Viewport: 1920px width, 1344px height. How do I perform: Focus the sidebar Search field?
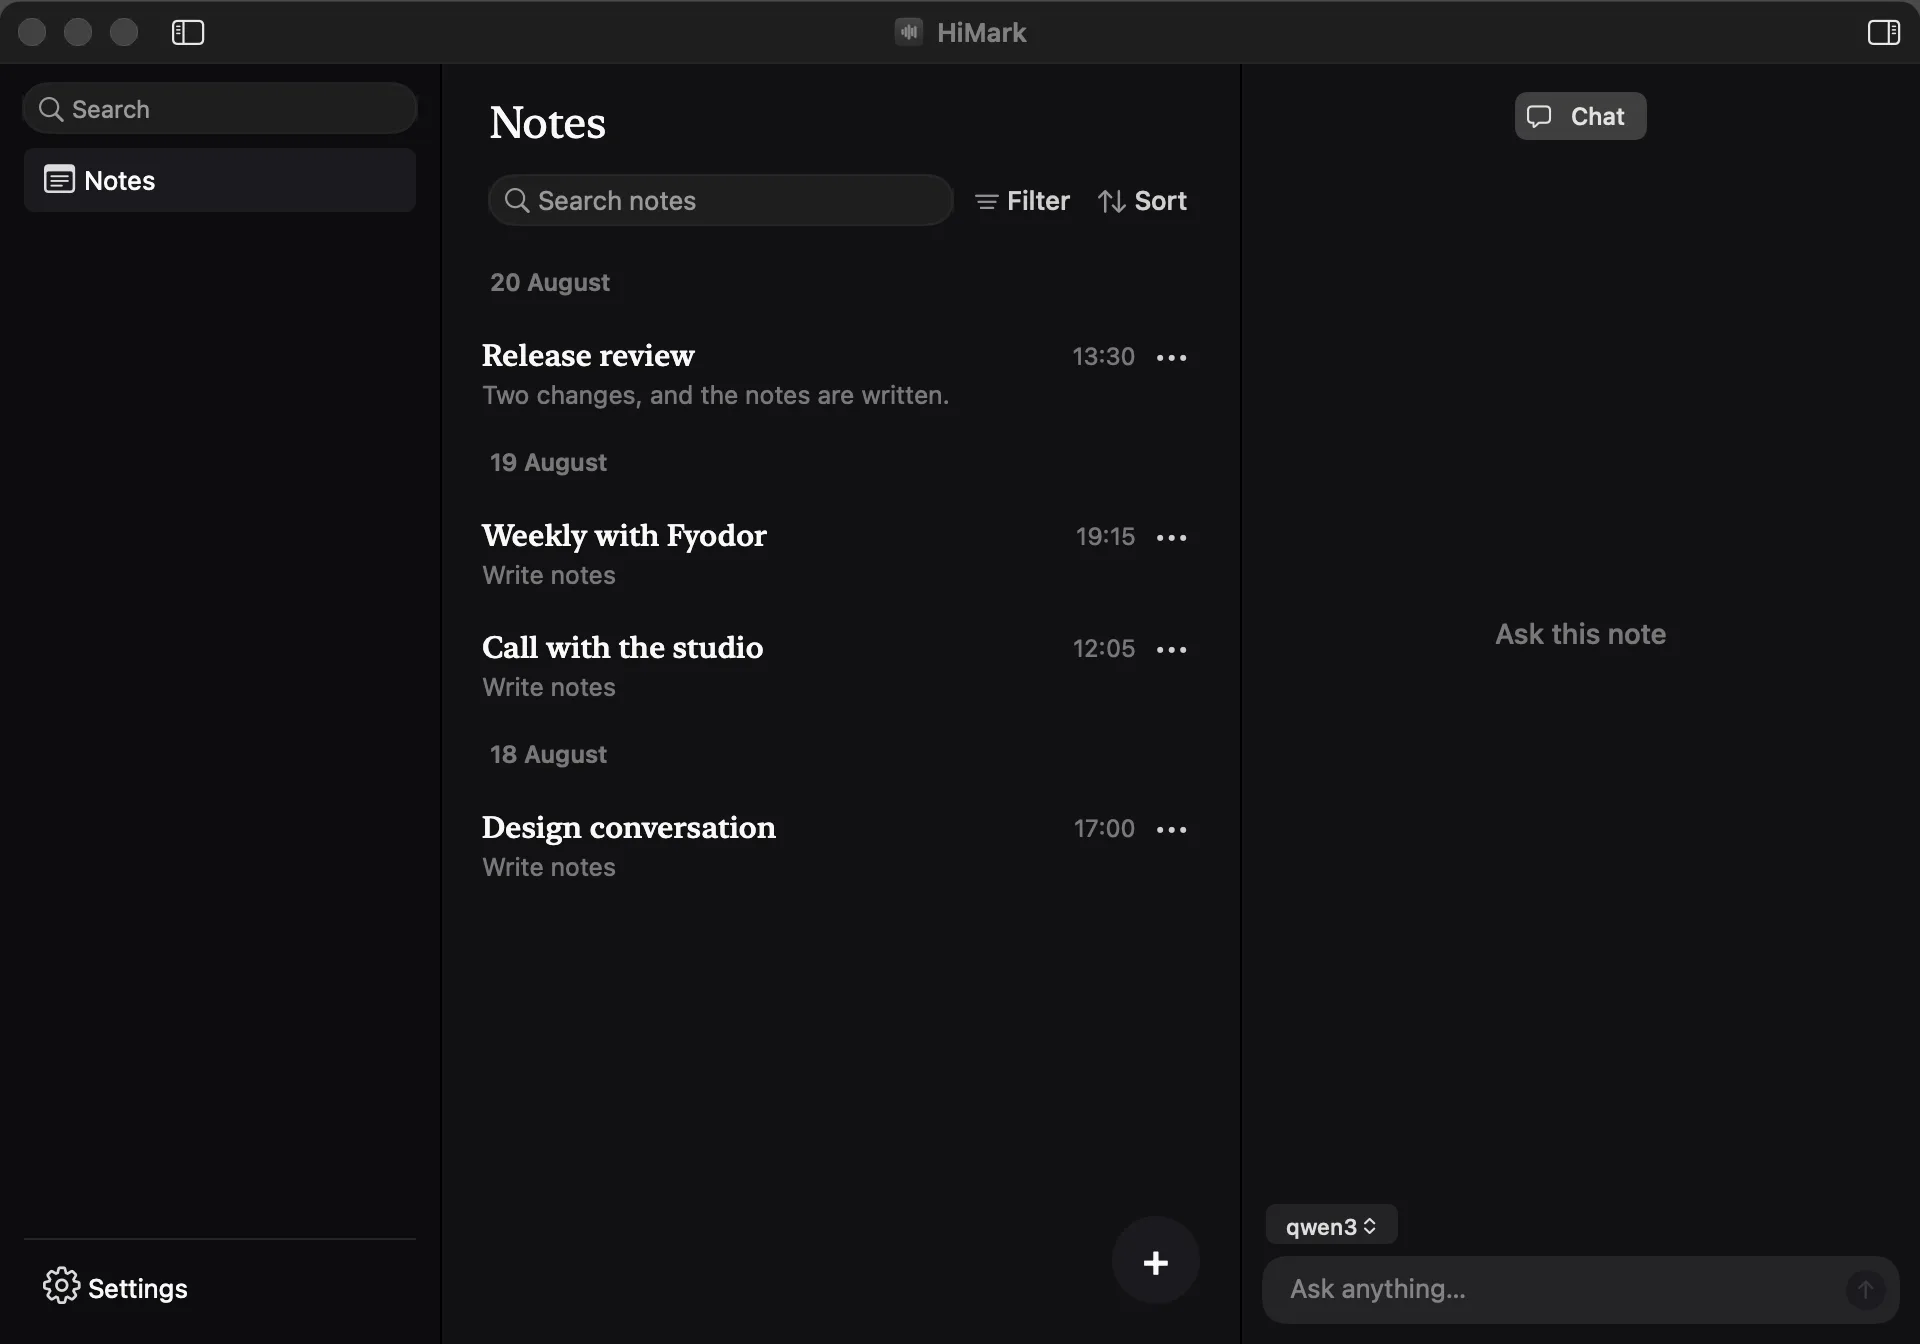click(220, 108)
